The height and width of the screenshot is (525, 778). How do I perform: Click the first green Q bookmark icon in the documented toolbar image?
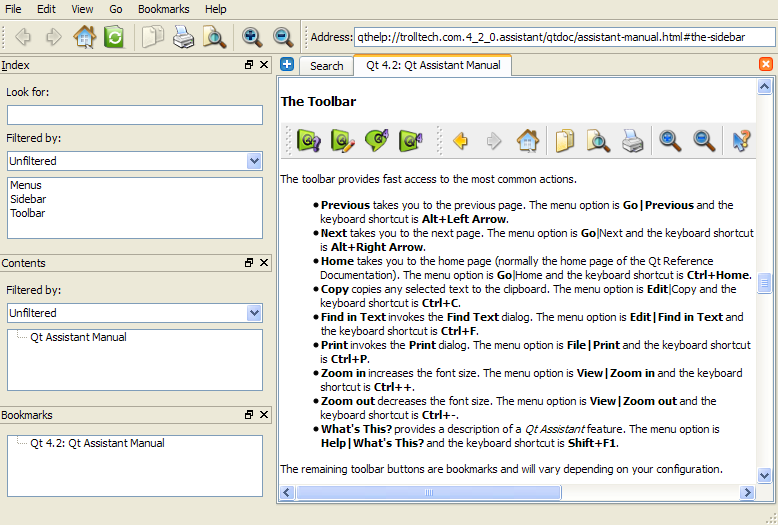click(309, 141)
